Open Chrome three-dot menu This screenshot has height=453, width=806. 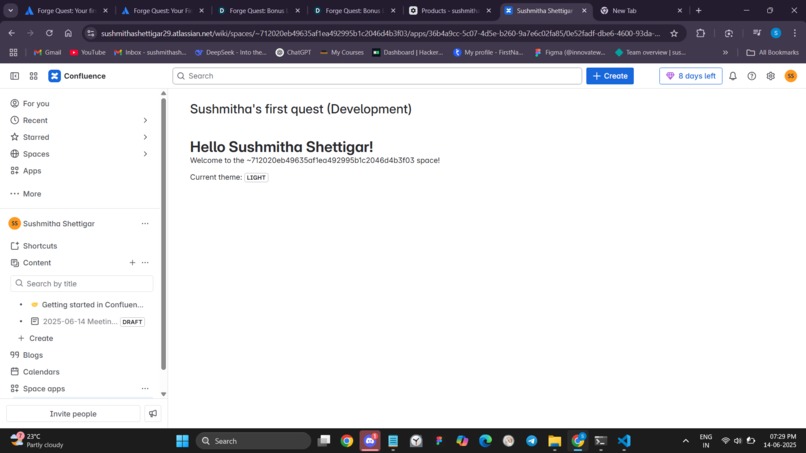point(795,33)
